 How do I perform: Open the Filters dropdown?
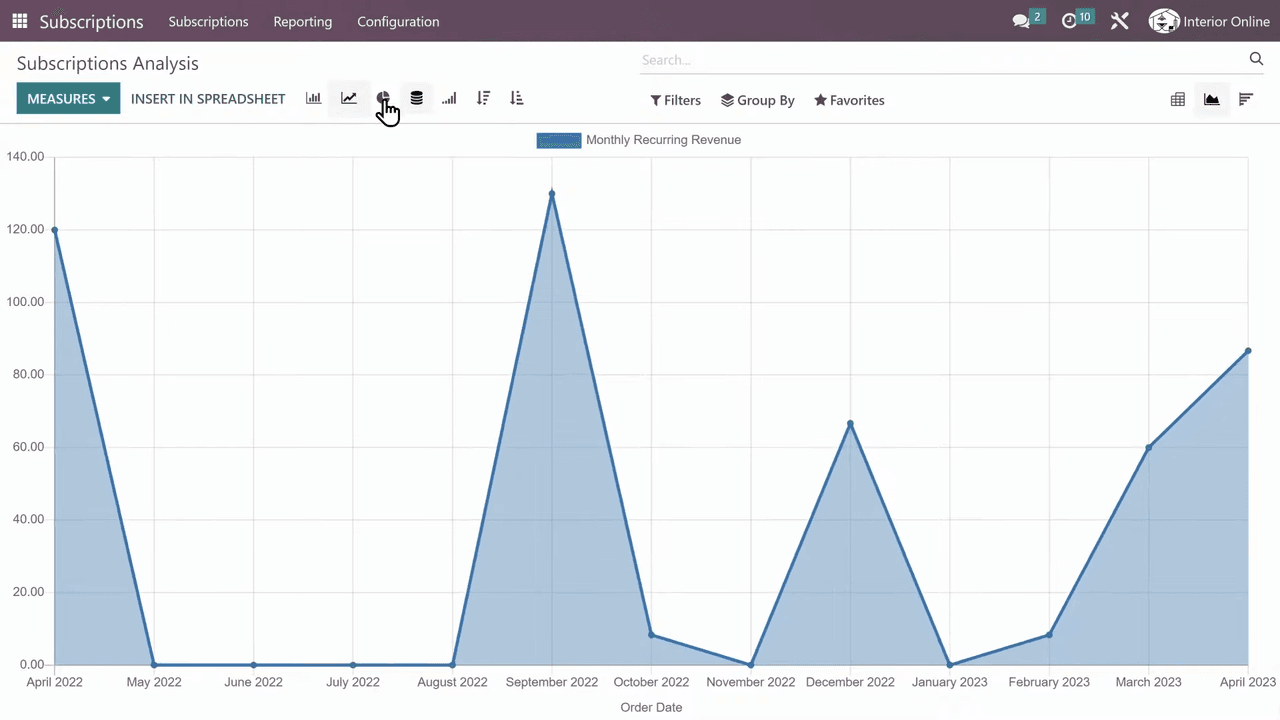point(675,100)
